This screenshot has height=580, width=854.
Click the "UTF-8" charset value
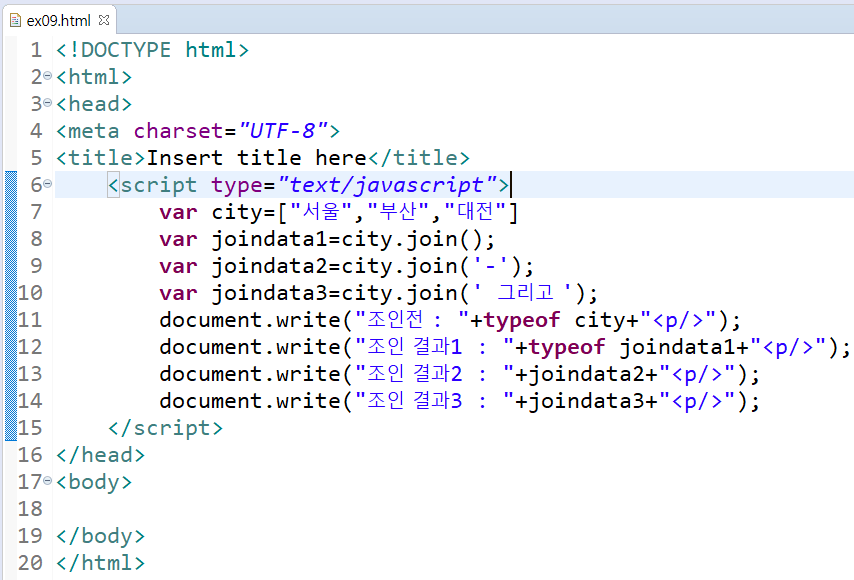(283, 131)
